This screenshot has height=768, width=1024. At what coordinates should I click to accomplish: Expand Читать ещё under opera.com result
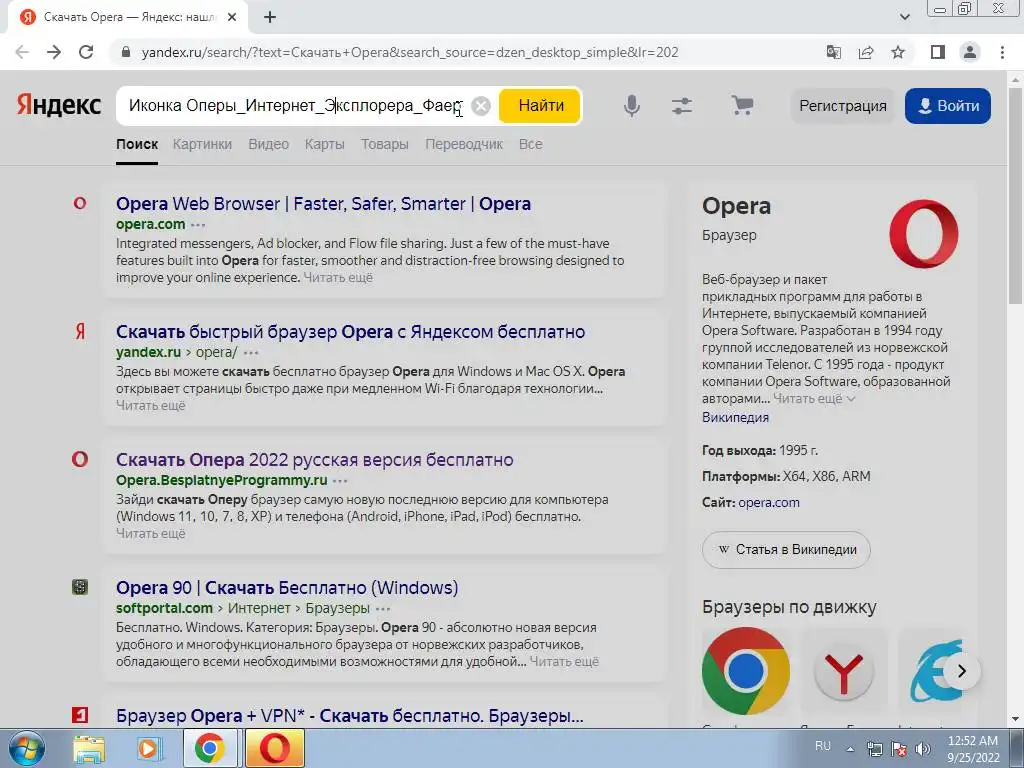click(338, 278)
